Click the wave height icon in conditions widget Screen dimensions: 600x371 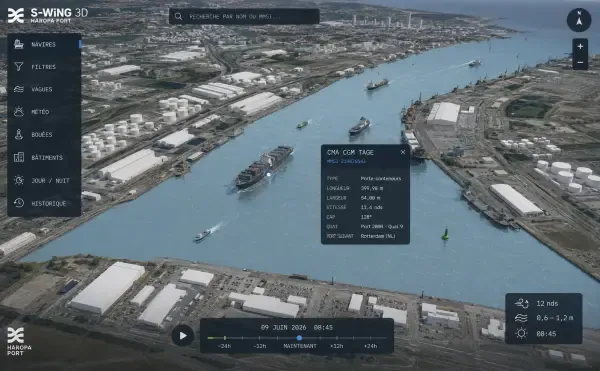point(521,318)
